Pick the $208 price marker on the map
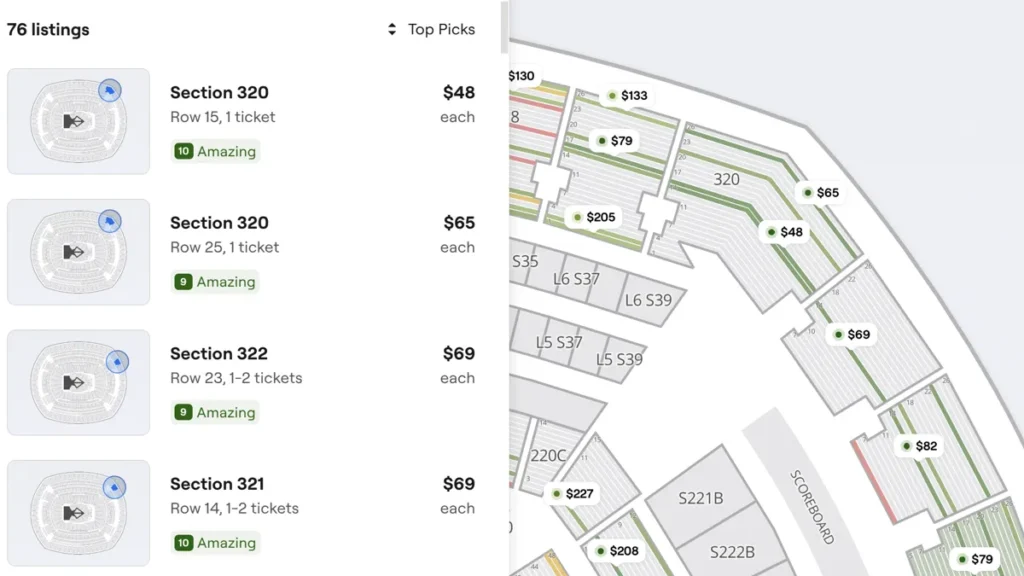The image size is (1024, 576). [x=616, y=551]
